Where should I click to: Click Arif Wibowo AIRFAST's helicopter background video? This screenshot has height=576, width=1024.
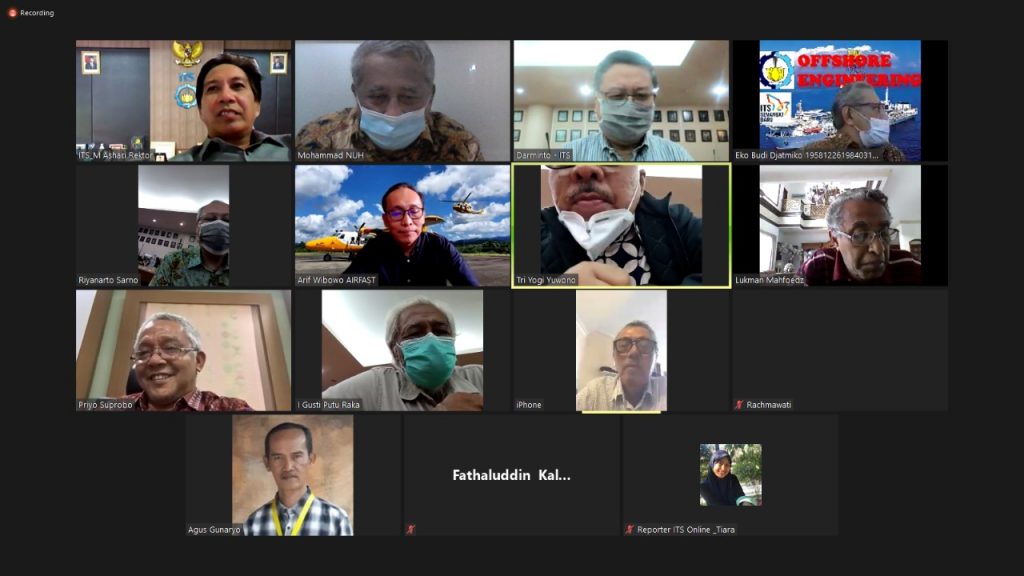402,225
